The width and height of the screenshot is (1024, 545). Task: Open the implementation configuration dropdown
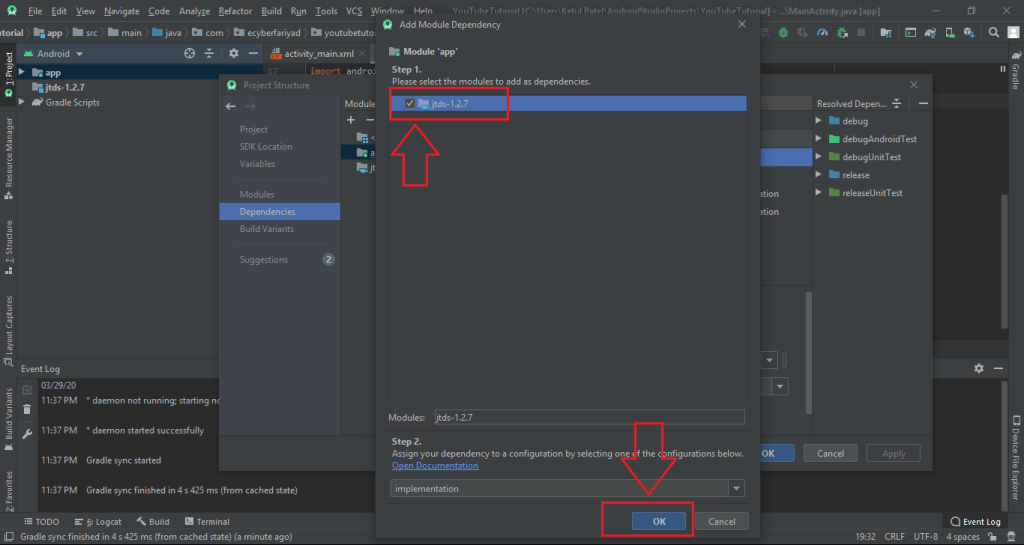pyautogui.click(x=737, y=489)
